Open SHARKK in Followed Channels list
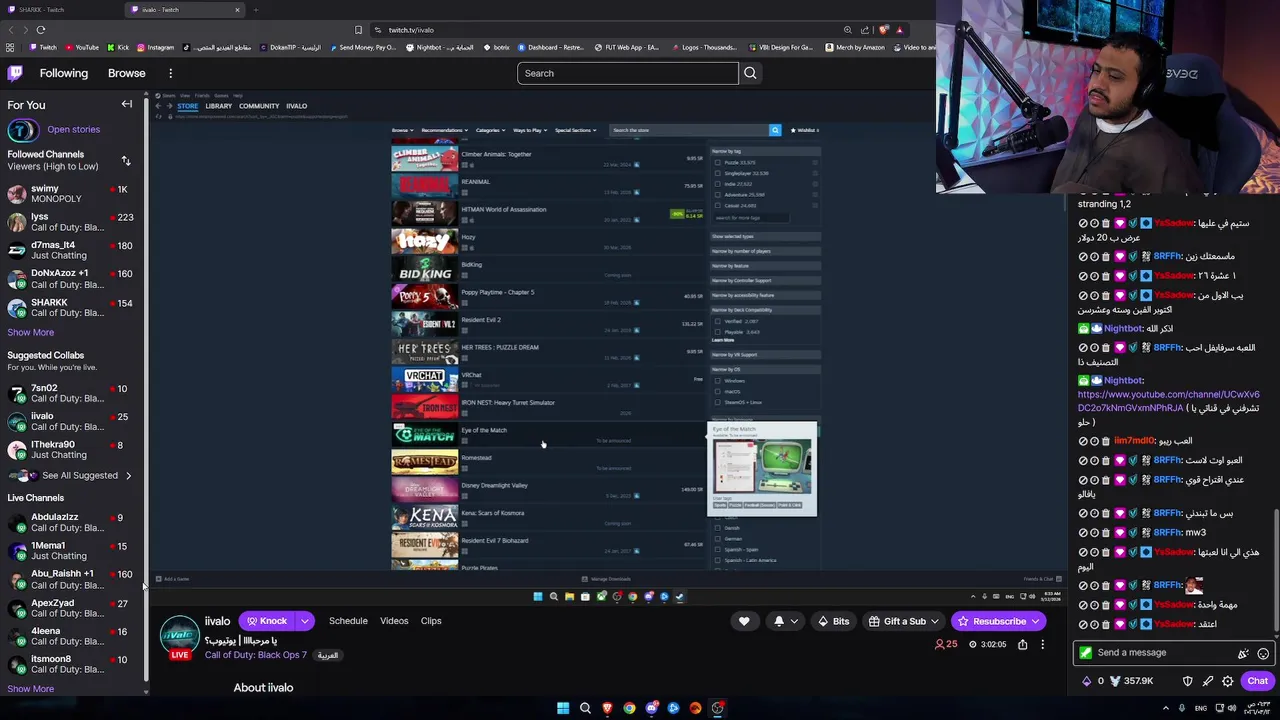1280x720 pixels. coord(70,307)
